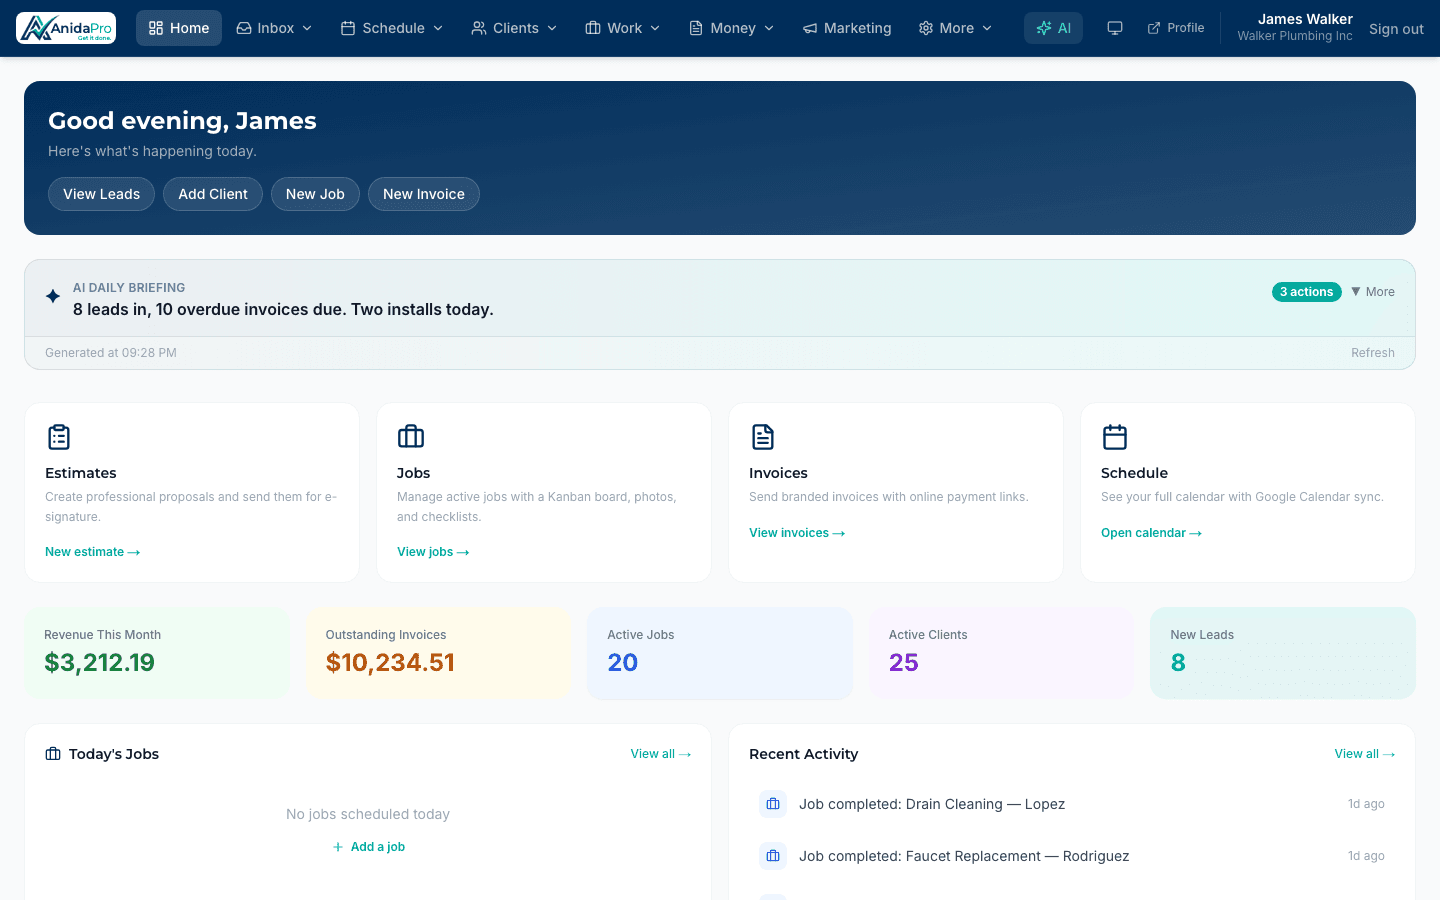Click the Jobs briefcase card icon
The width and height of the screenshot is (1440, 900).
[x=411, y=437]
